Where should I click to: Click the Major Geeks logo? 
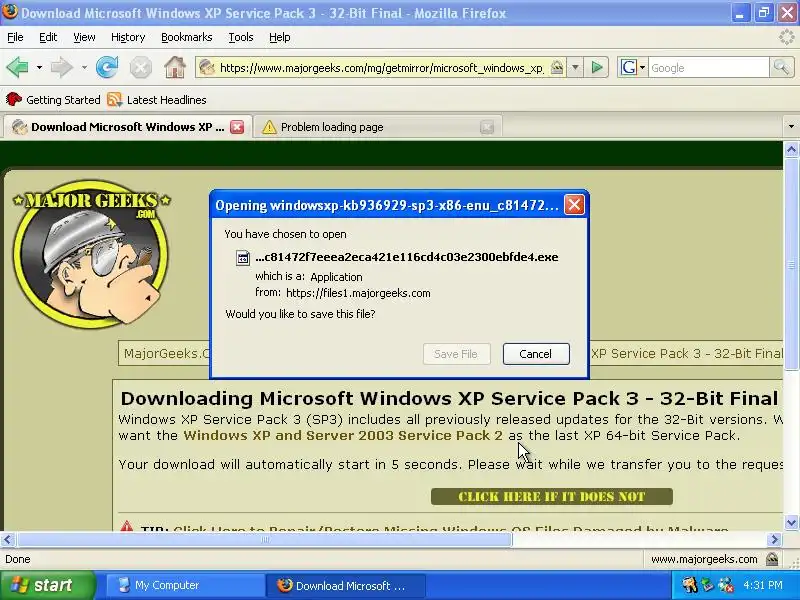(x=91, y=254)
